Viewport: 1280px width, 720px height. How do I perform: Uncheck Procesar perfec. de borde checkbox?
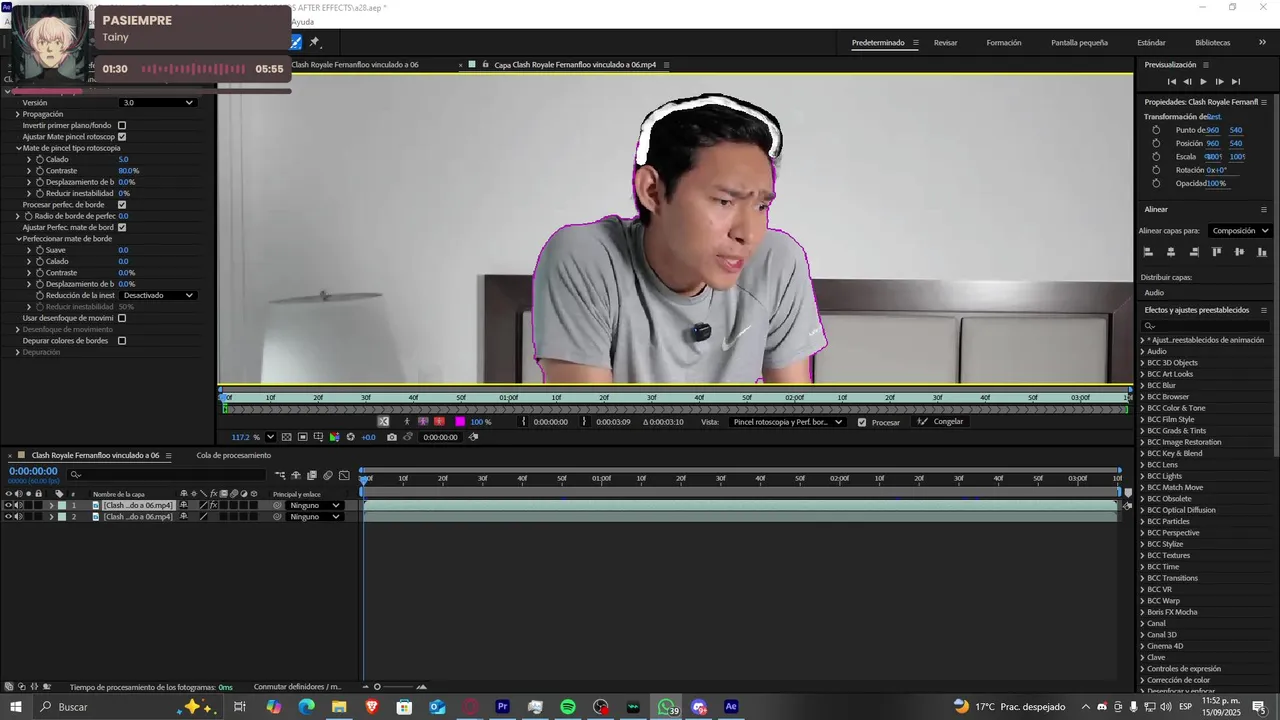pyautogui.click(x=122, y=204)
